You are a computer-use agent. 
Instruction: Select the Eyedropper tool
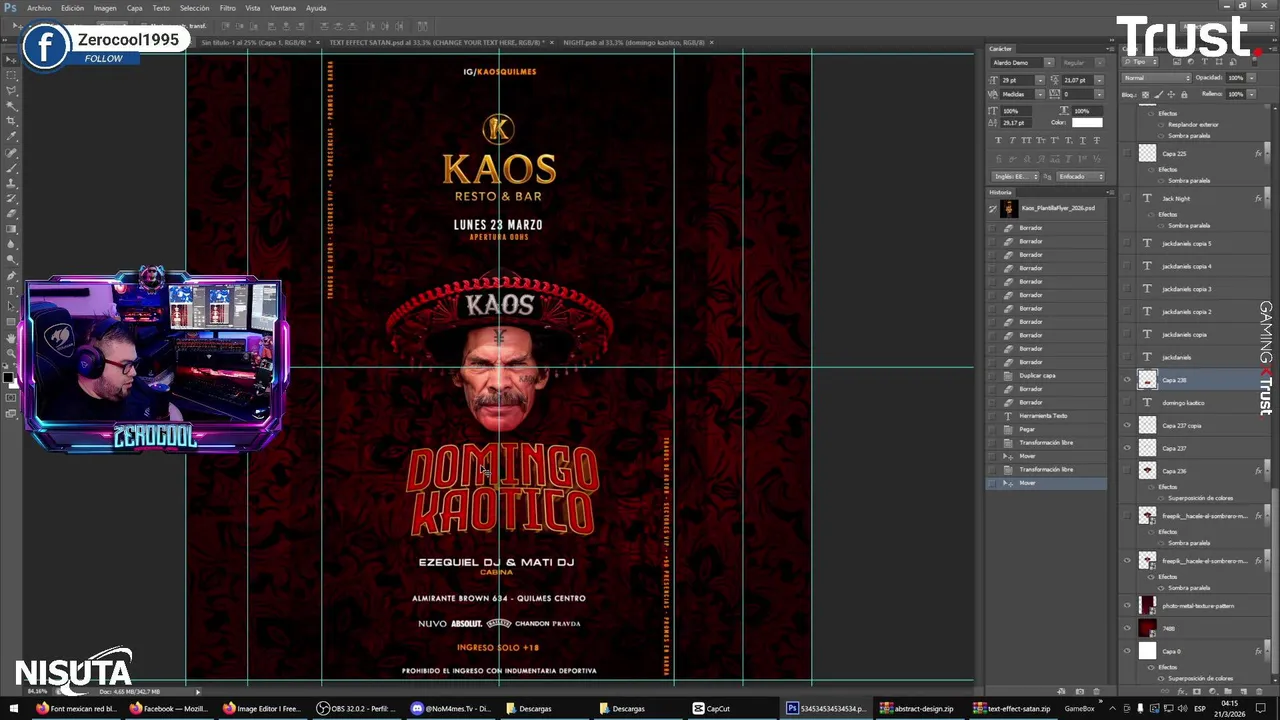pos(11,137)
